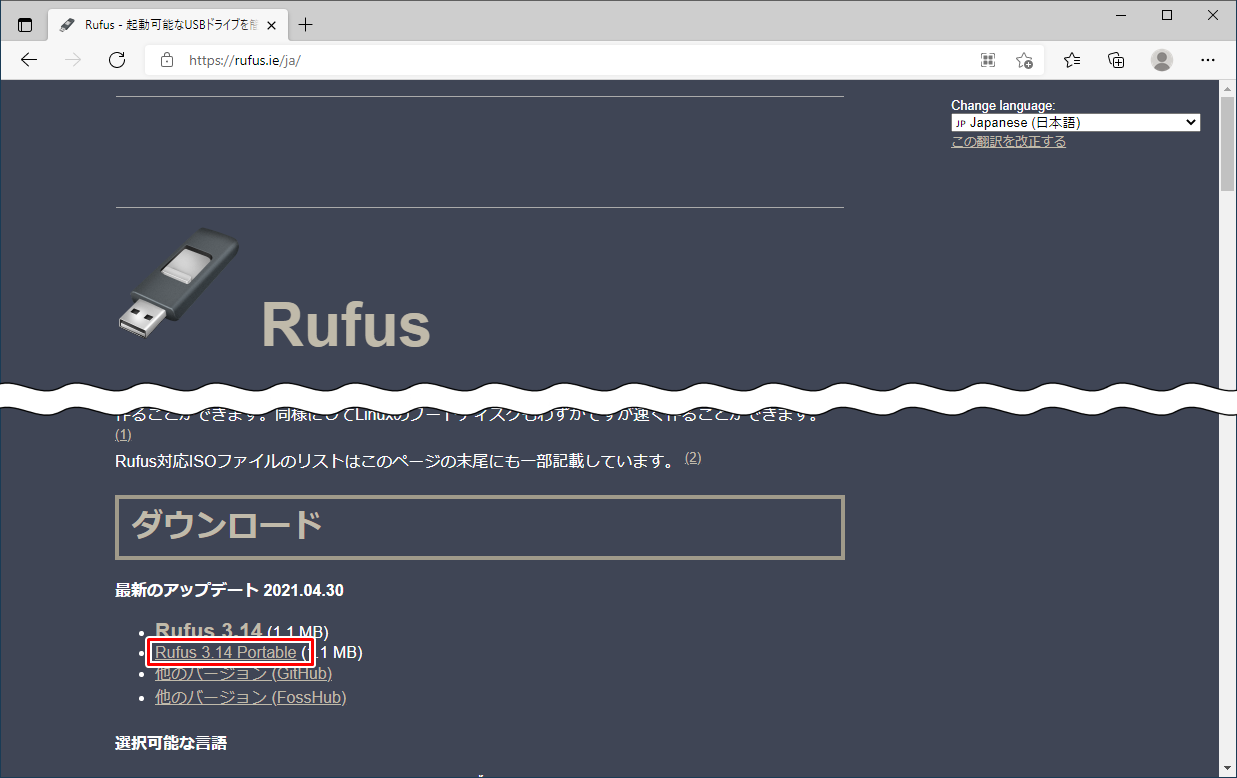Open the vertical tabs actions menu
The width and height of the screenshot is (1237, 778).
coord(25,25)
